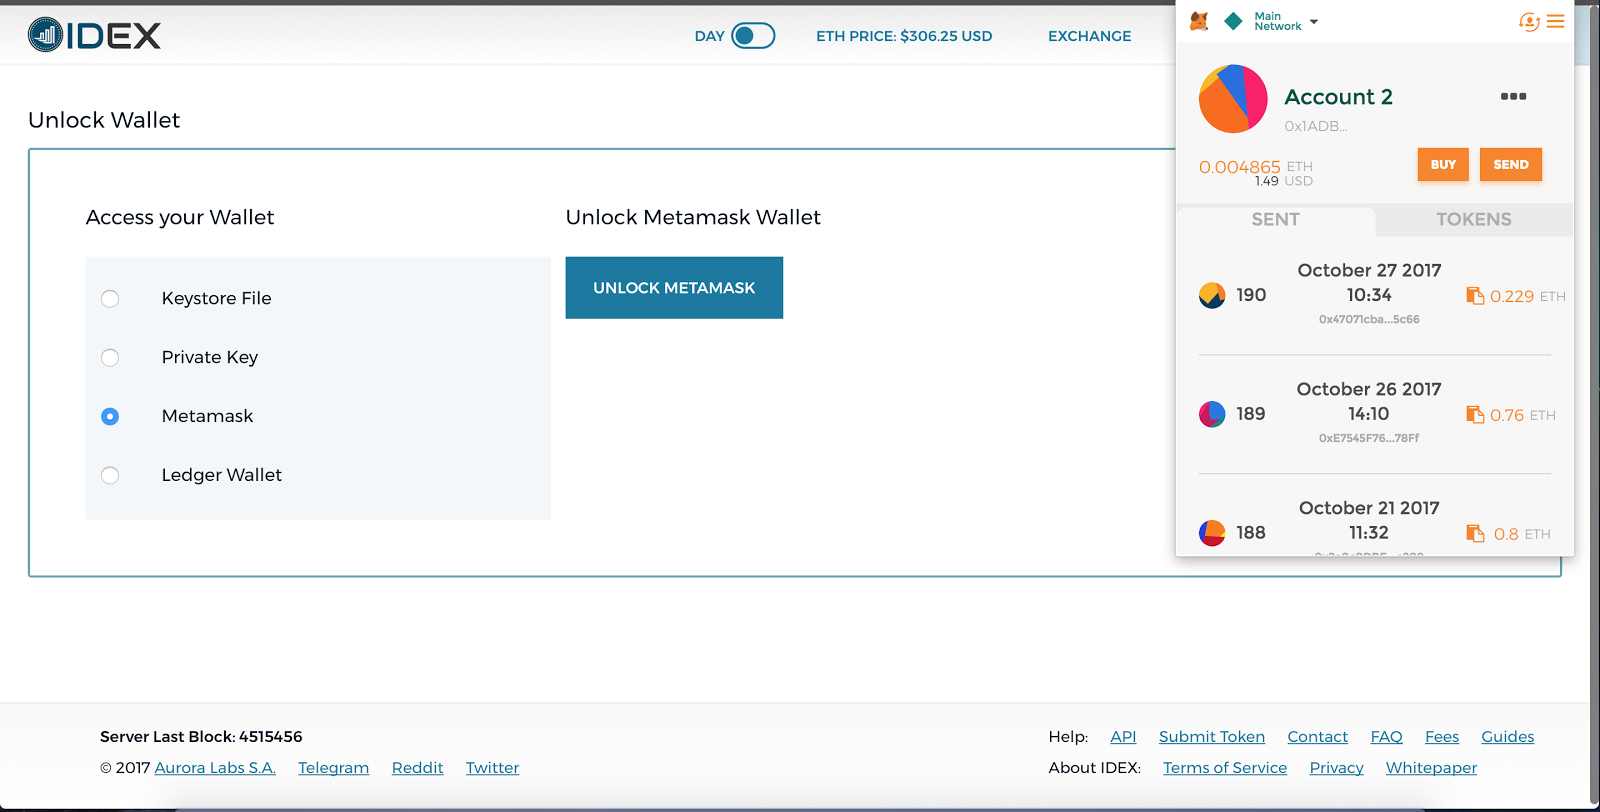Open the October 26 2017 transaction

point(1374,414)
